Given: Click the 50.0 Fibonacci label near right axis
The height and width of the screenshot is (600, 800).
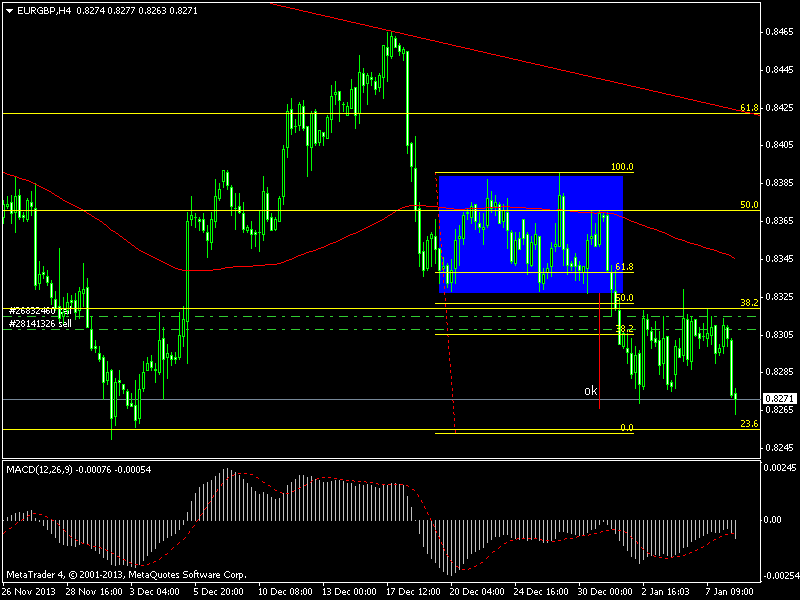Looking at the screenshot, I should pos(750,204).
